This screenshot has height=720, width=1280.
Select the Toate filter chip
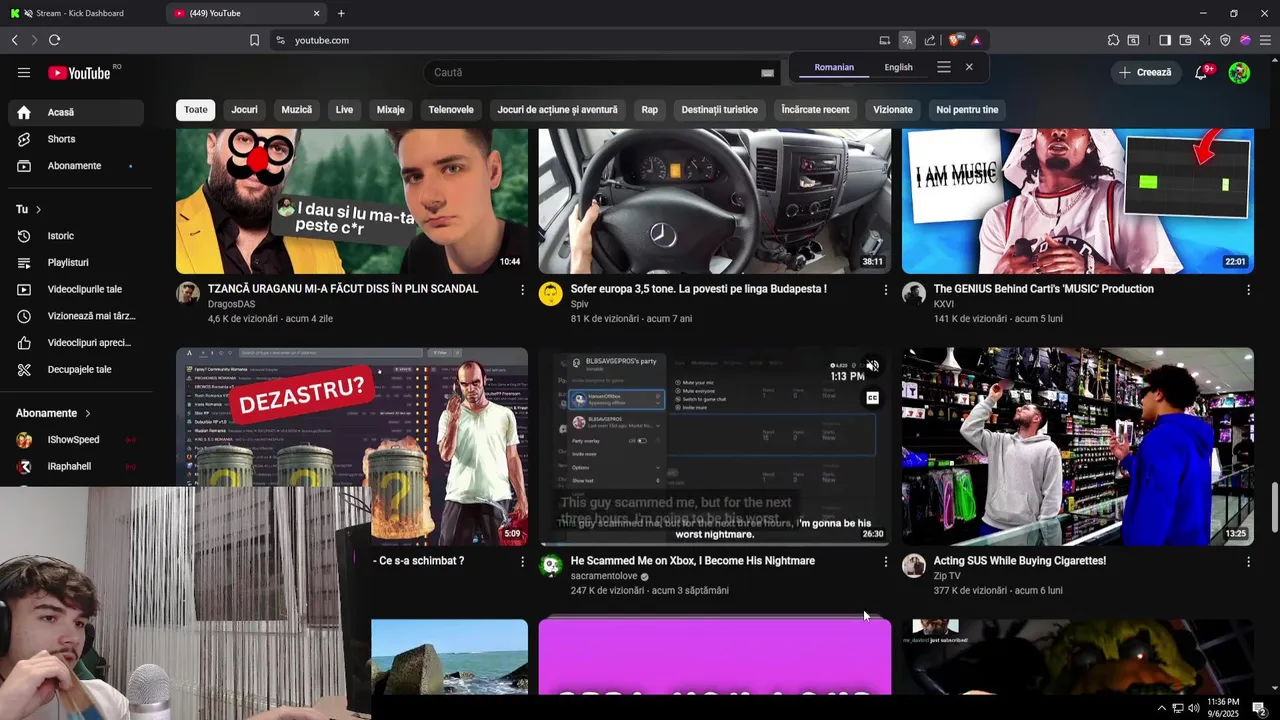click(196, 110)
